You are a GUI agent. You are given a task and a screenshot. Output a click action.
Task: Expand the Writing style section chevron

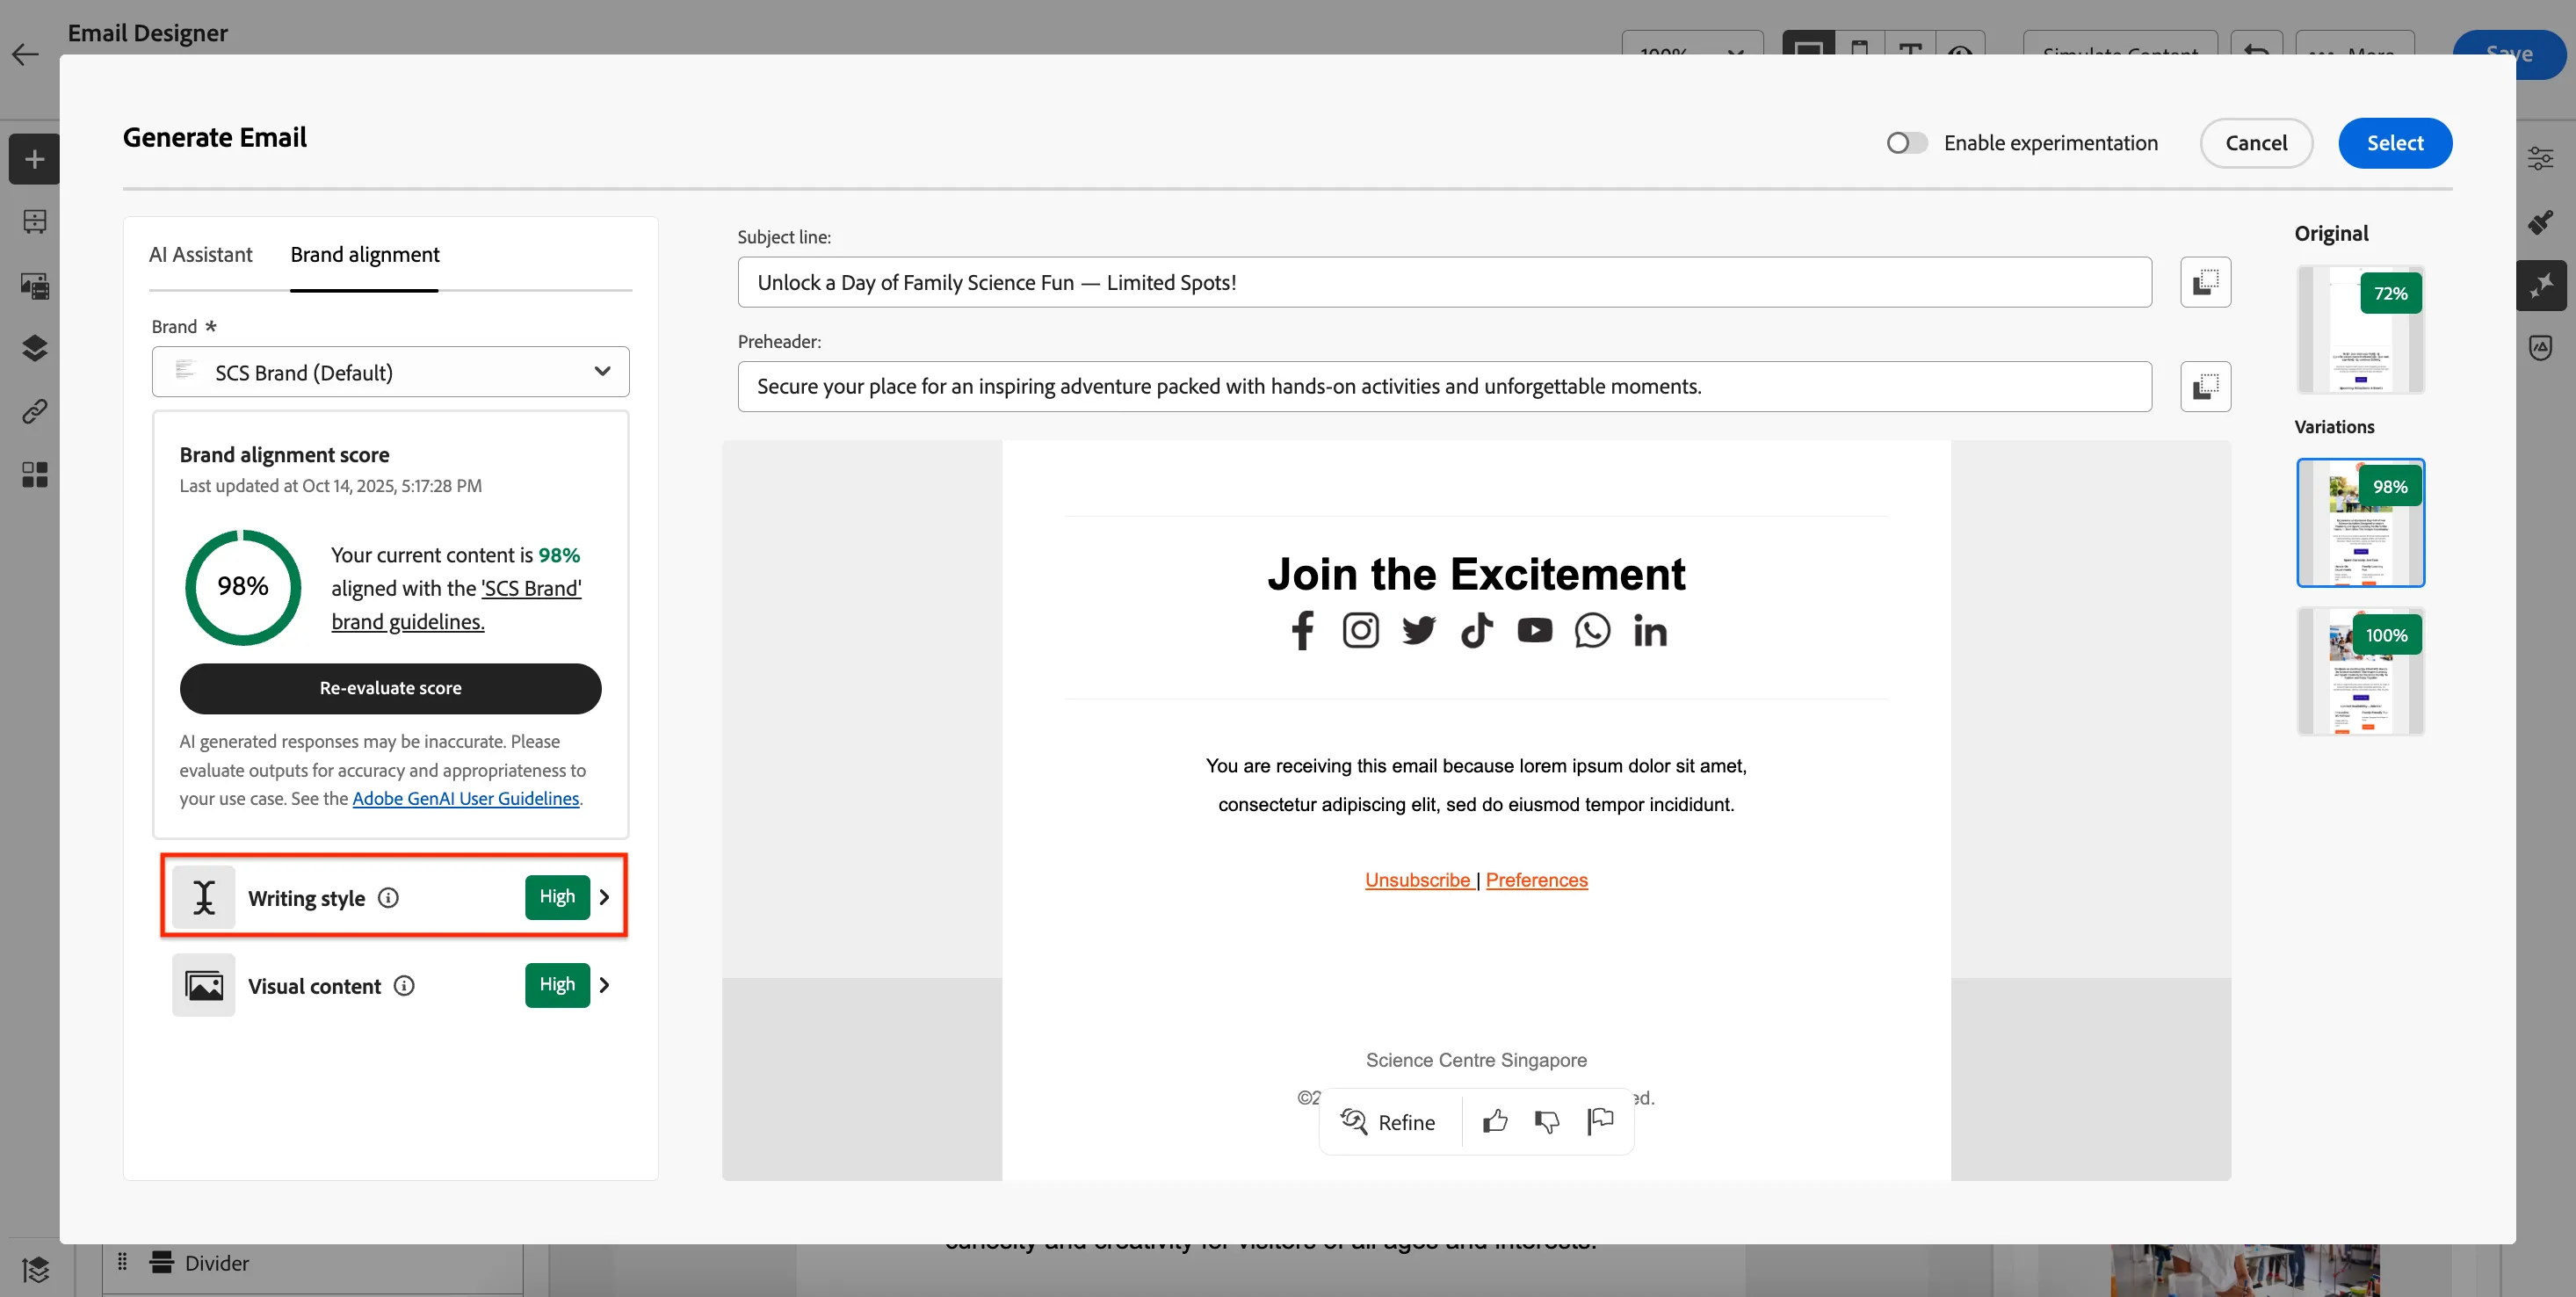click(604, 897)
